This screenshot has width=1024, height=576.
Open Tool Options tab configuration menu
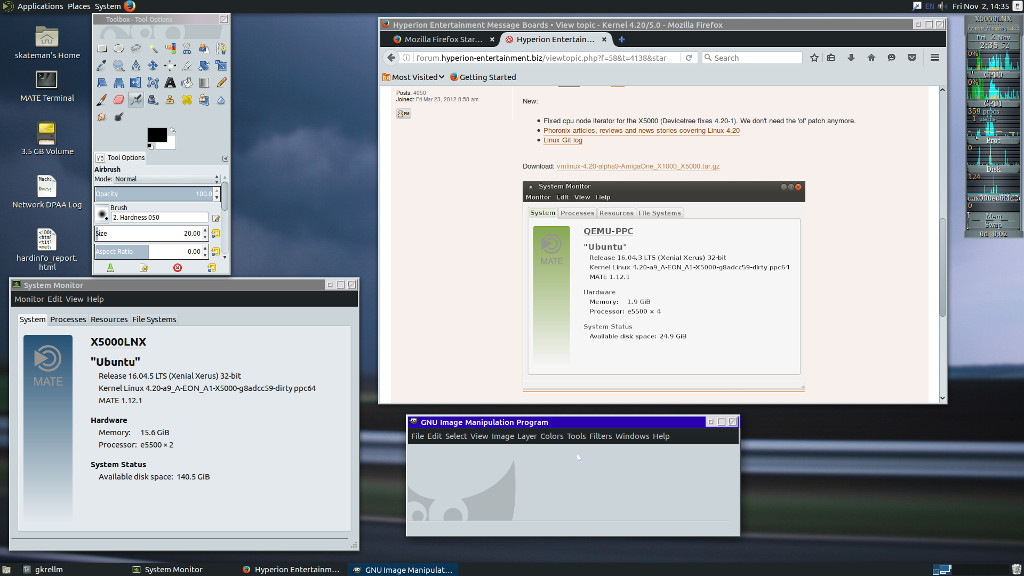[x=225, y=159]
